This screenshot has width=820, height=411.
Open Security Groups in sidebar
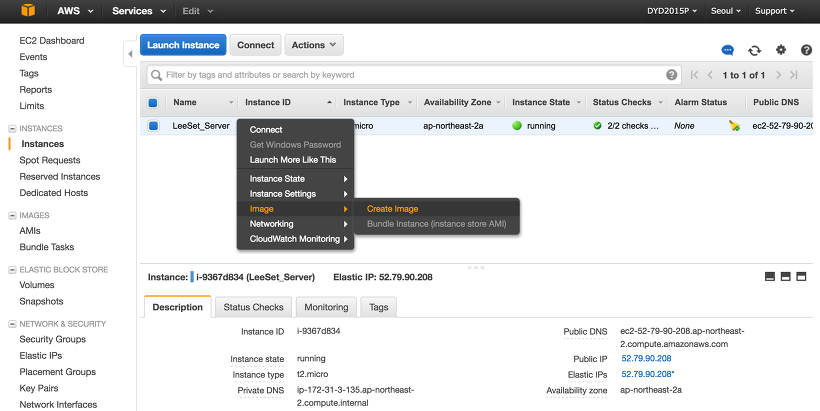(52, 339)
